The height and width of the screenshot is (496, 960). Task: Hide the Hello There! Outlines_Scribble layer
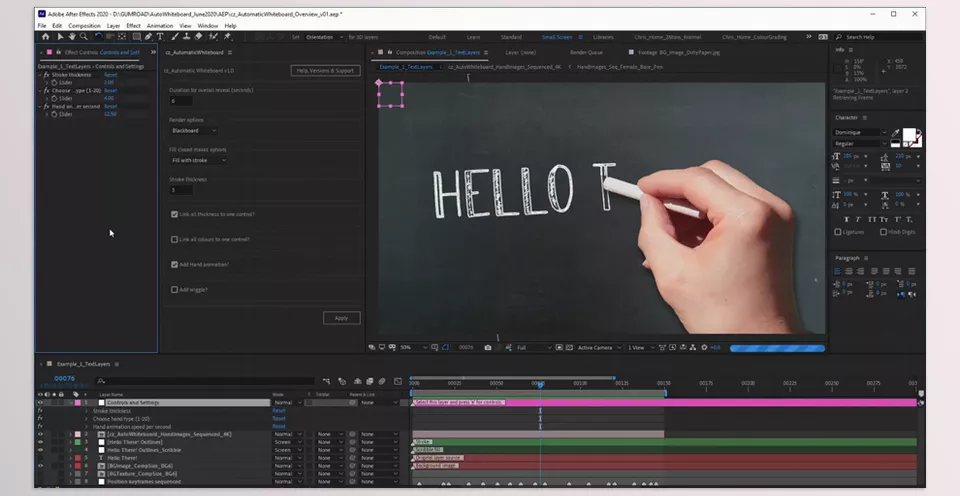coord(40,450)
